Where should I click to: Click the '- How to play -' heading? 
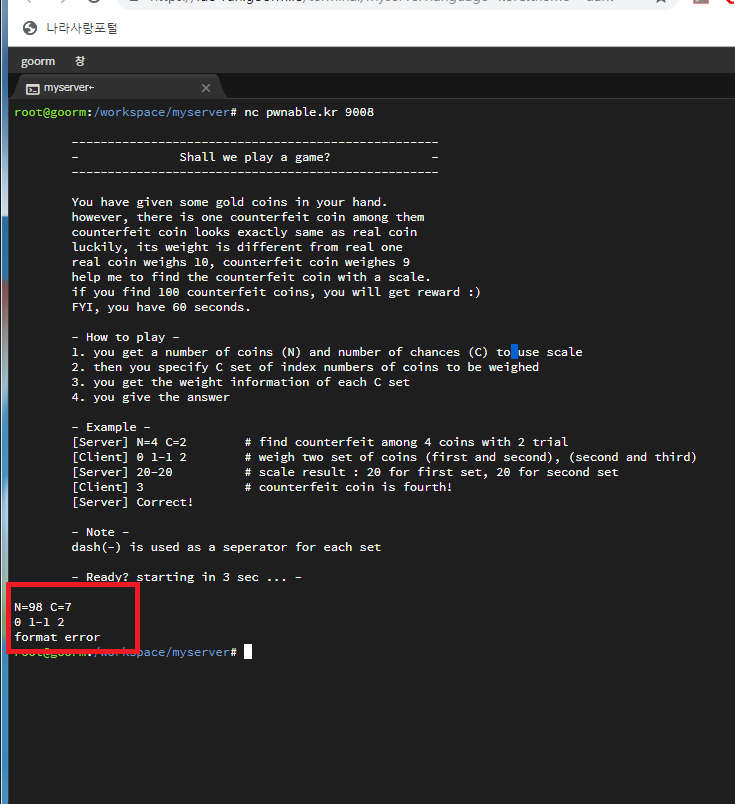click(126, 337)
